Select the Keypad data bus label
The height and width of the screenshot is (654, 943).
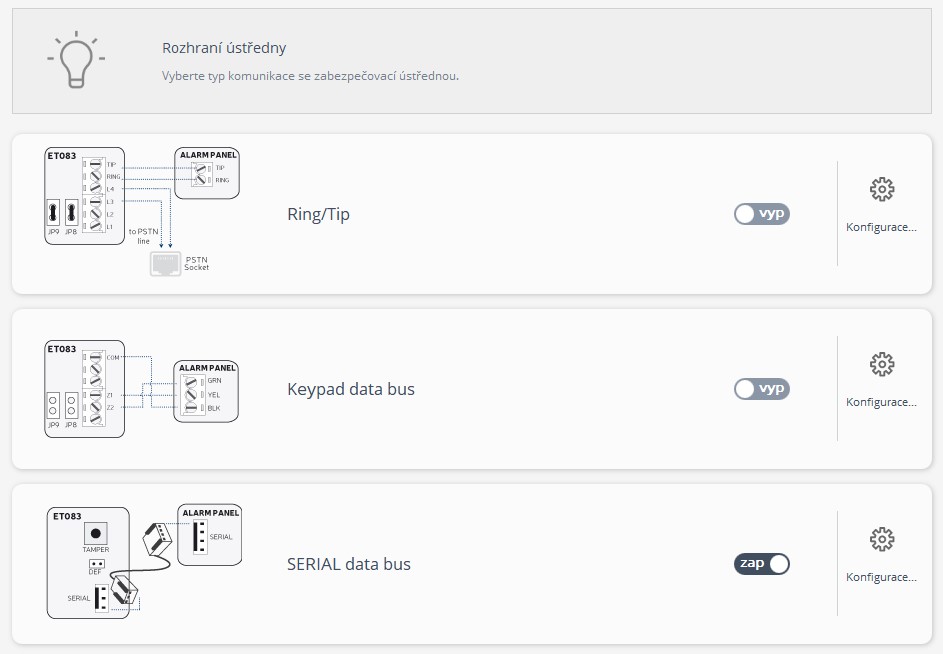pos(350,389)
